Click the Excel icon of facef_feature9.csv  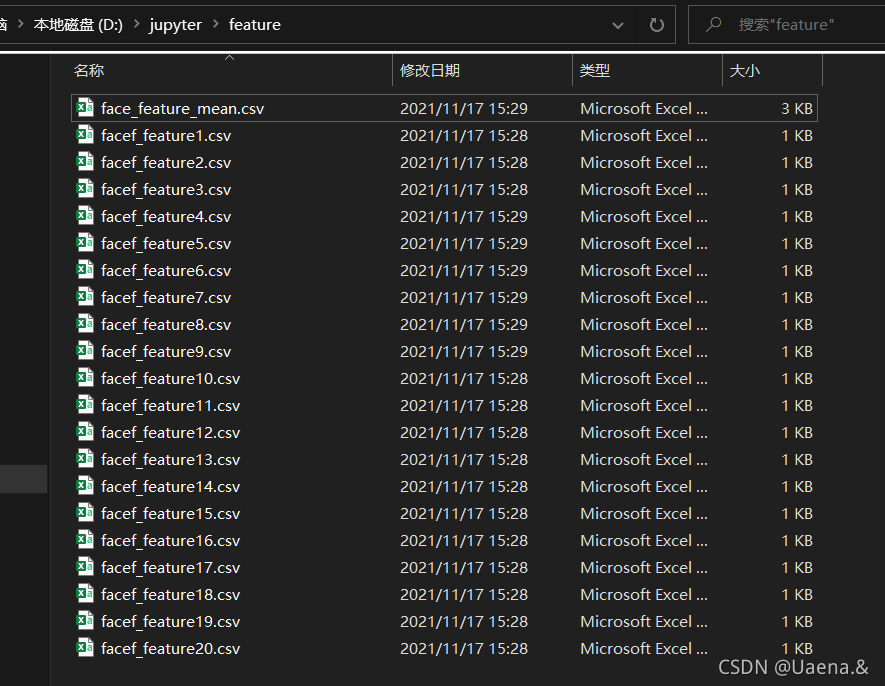pos(85,351)
